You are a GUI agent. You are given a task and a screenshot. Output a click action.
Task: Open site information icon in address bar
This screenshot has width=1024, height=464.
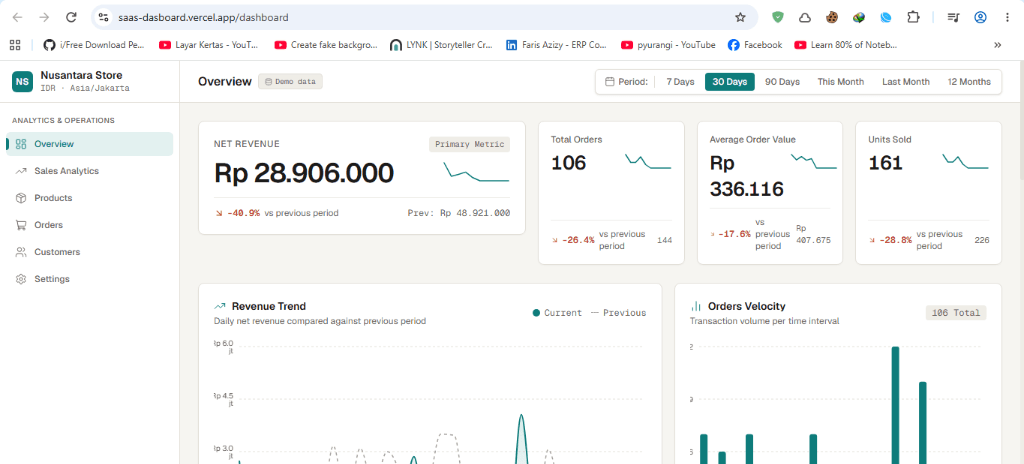click(x=103, y=18)
